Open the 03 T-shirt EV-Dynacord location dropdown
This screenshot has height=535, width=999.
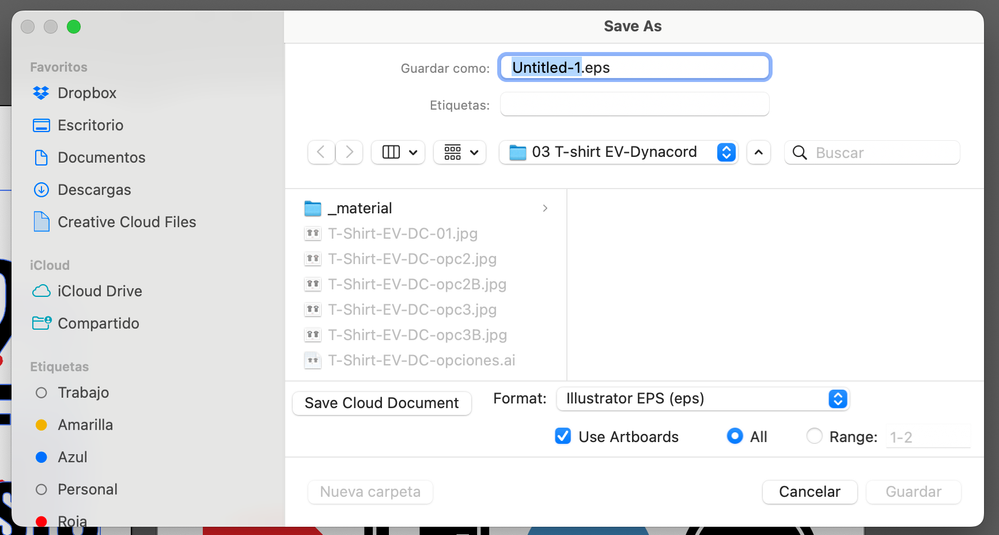618,152
